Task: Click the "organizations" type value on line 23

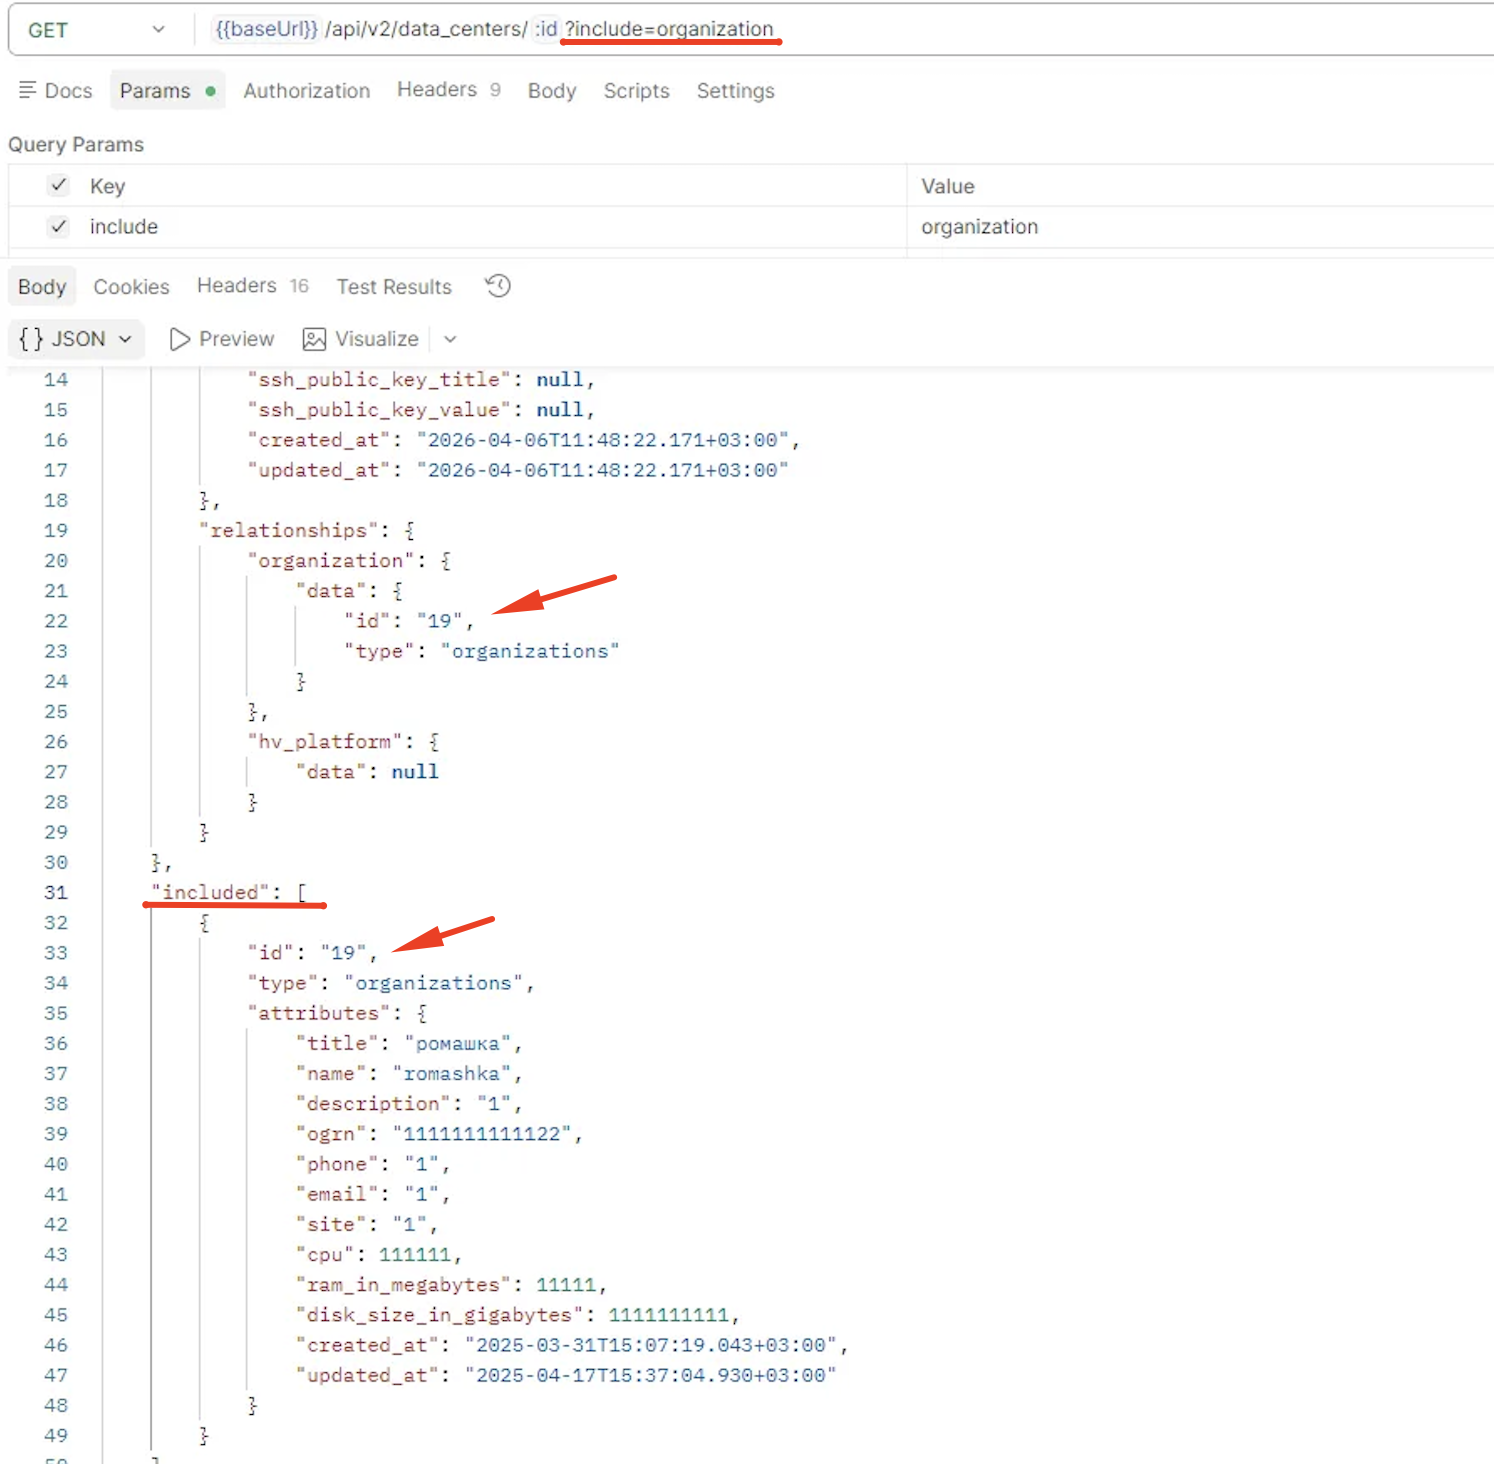Action: (x=530, y=651)
